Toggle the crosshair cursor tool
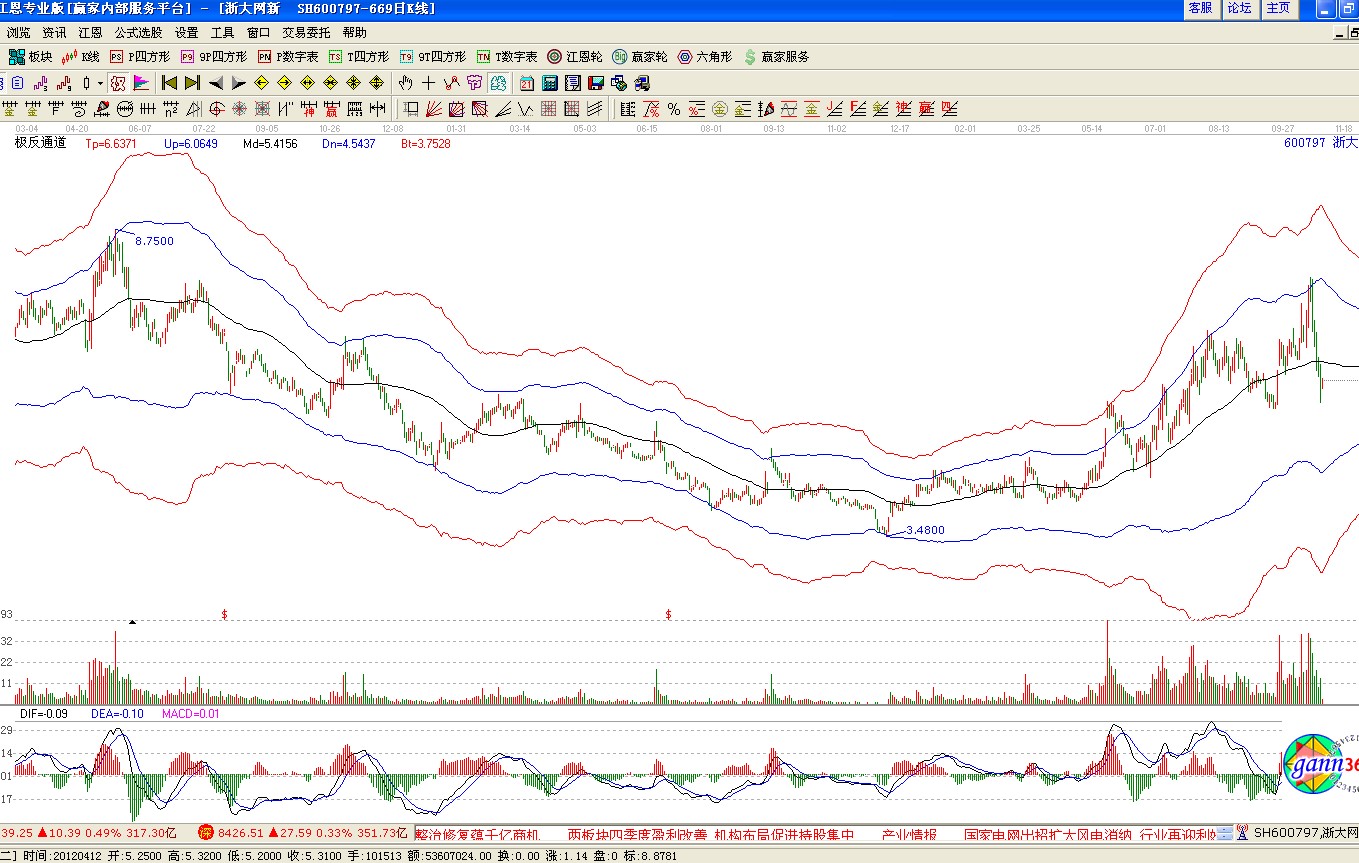The height and width of the screenshot is (863, 1359). (428, 83)
